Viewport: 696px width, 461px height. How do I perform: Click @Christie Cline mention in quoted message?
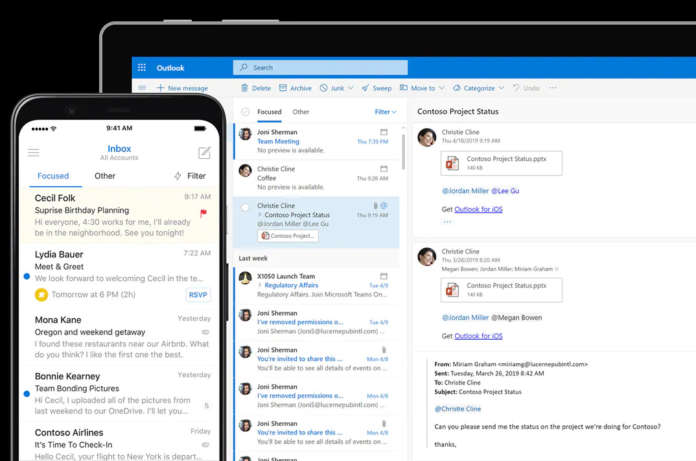pyautogui.click(x=458, y=409)
